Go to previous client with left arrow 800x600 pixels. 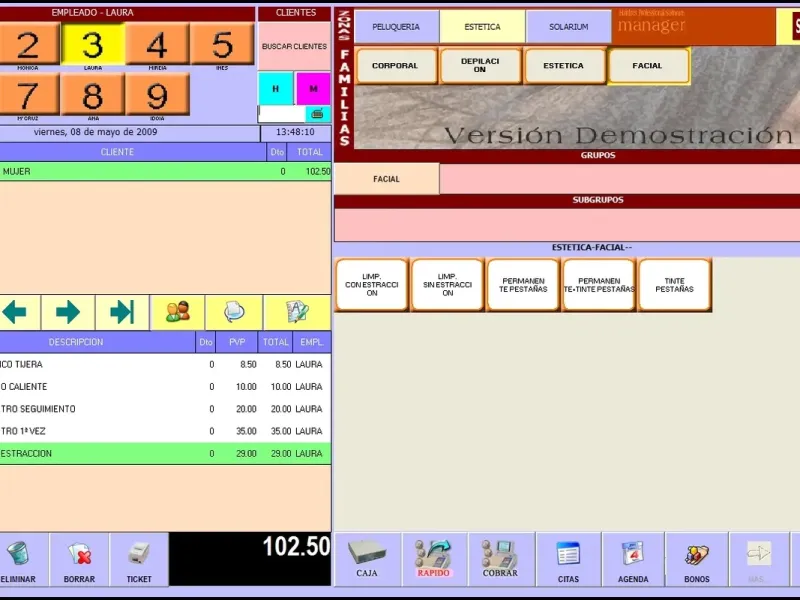coord(19,312)
